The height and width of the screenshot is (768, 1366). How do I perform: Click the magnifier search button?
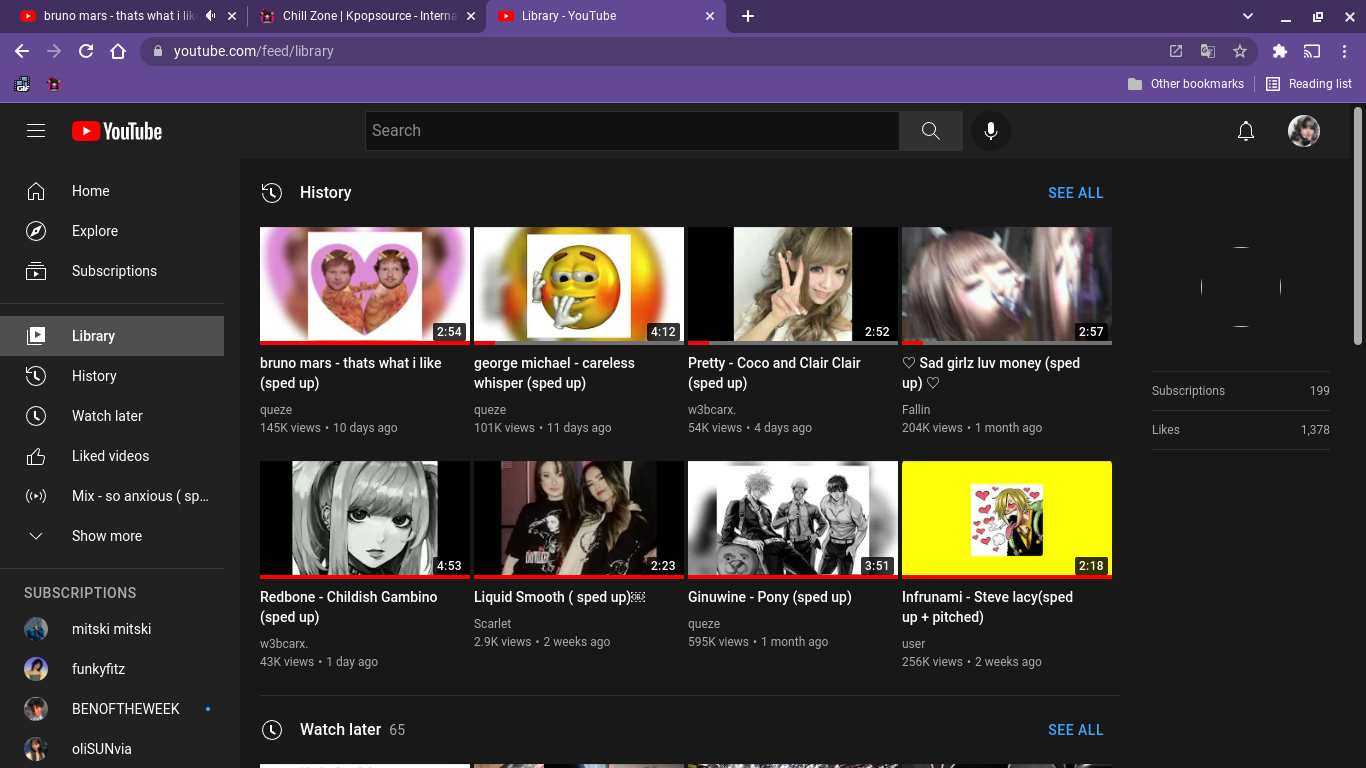coord(931,131)
